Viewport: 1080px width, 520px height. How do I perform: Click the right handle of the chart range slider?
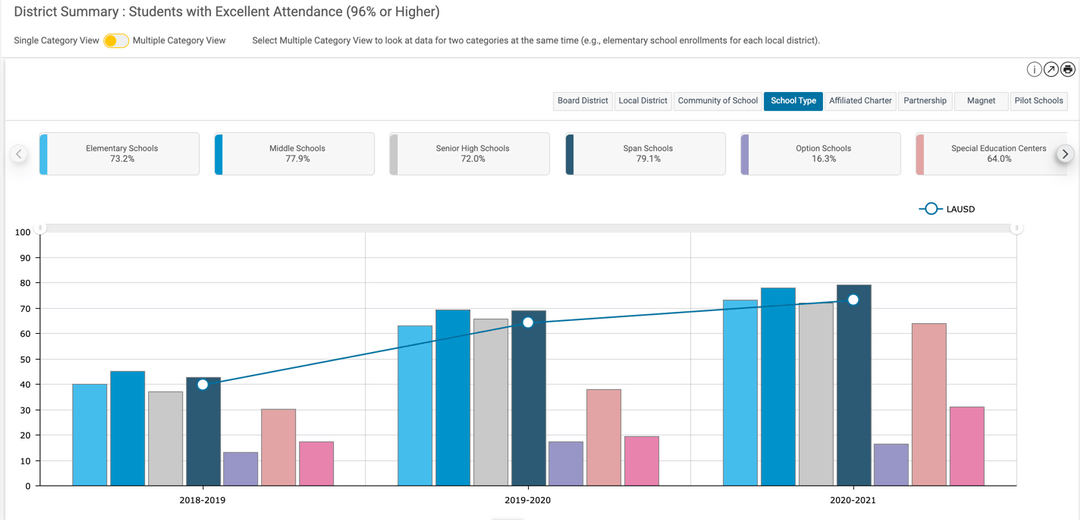1016,228
